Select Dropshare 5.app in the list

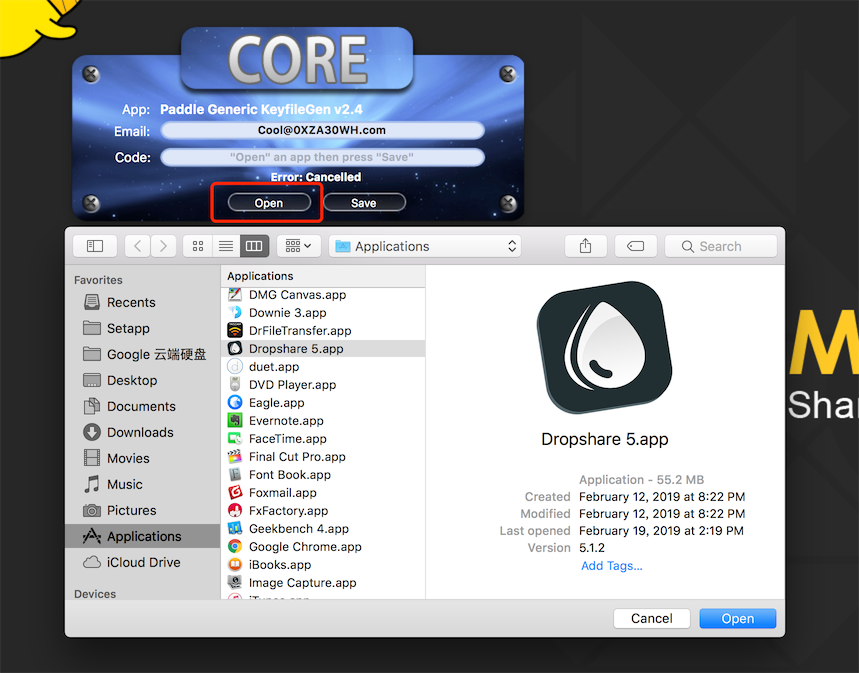pos(323,349)
